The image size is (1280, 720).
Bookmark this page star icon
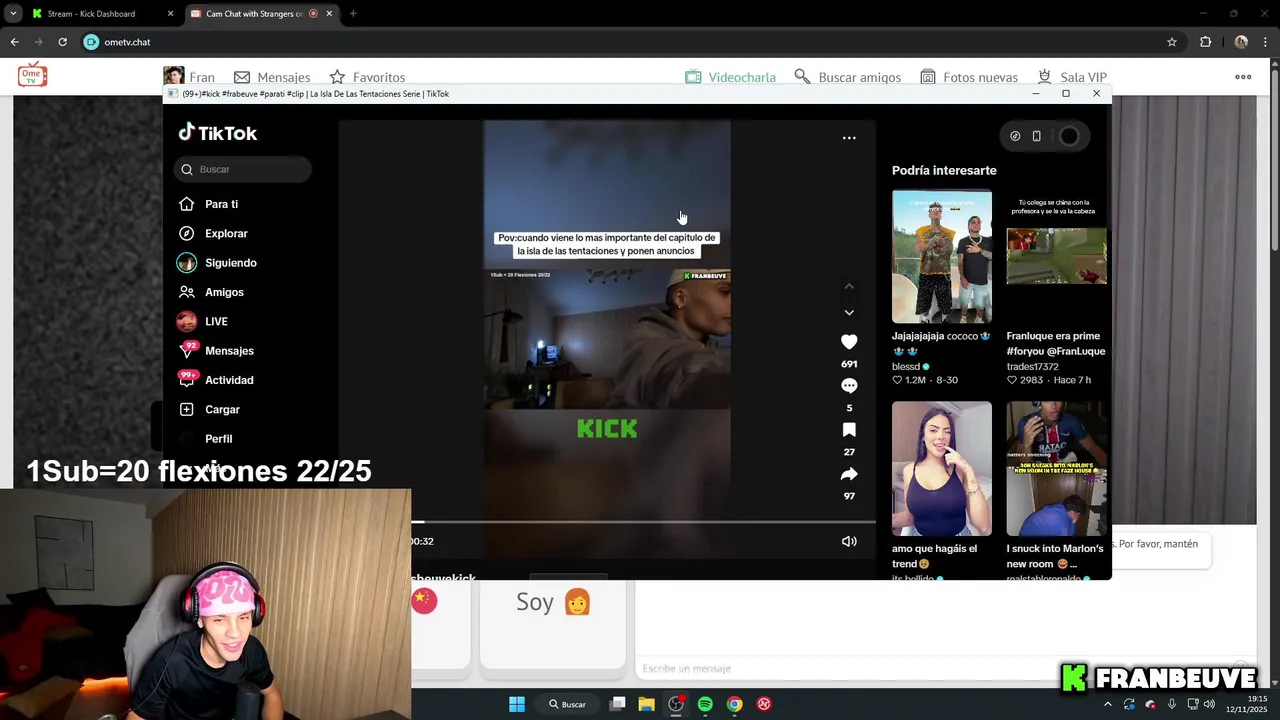pyautogui.click(x=1172, y=42)
